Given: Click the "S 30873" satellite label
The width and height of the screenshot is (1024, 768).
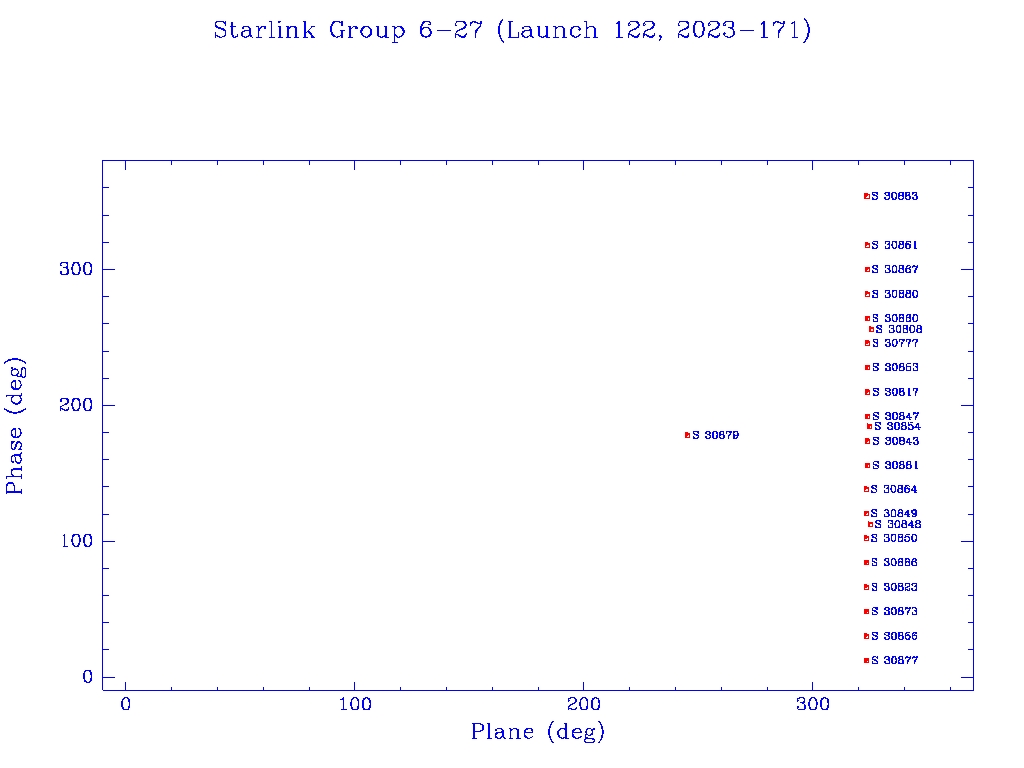Looking at the screenshot, I should click(x=894, y=611).
